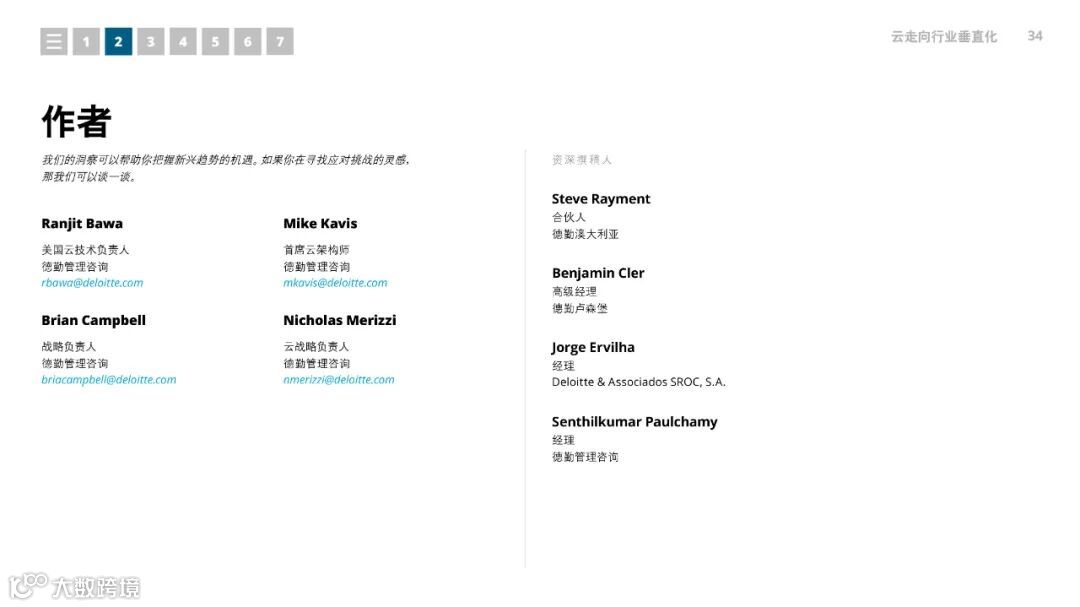Click the name Brian Campbell

[x=94, y=320]
